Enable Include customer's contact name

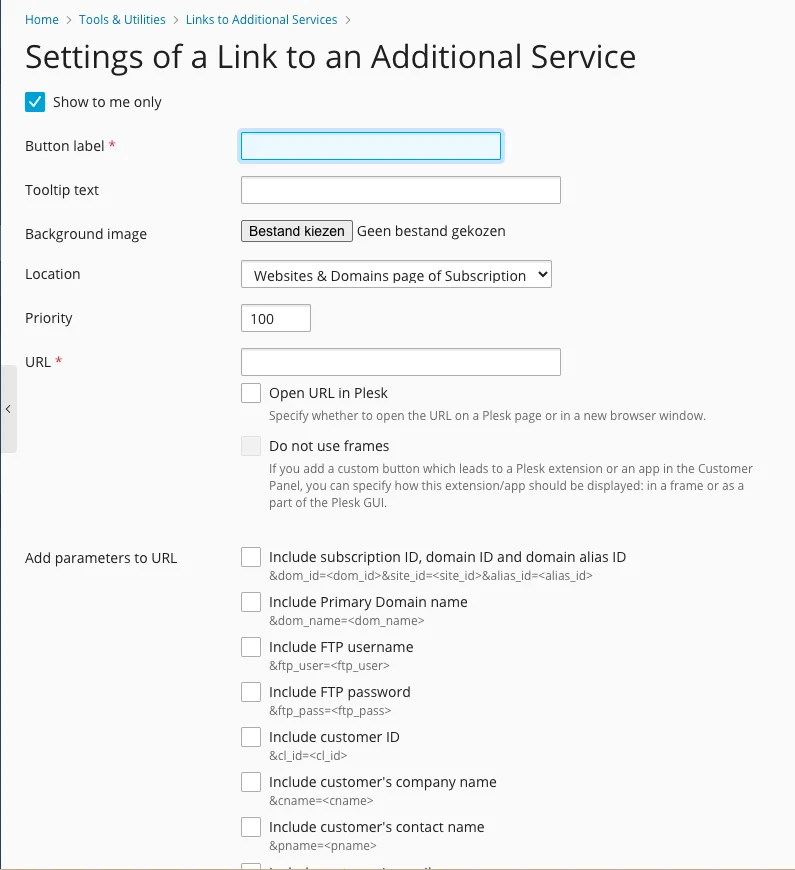[250, 827]
